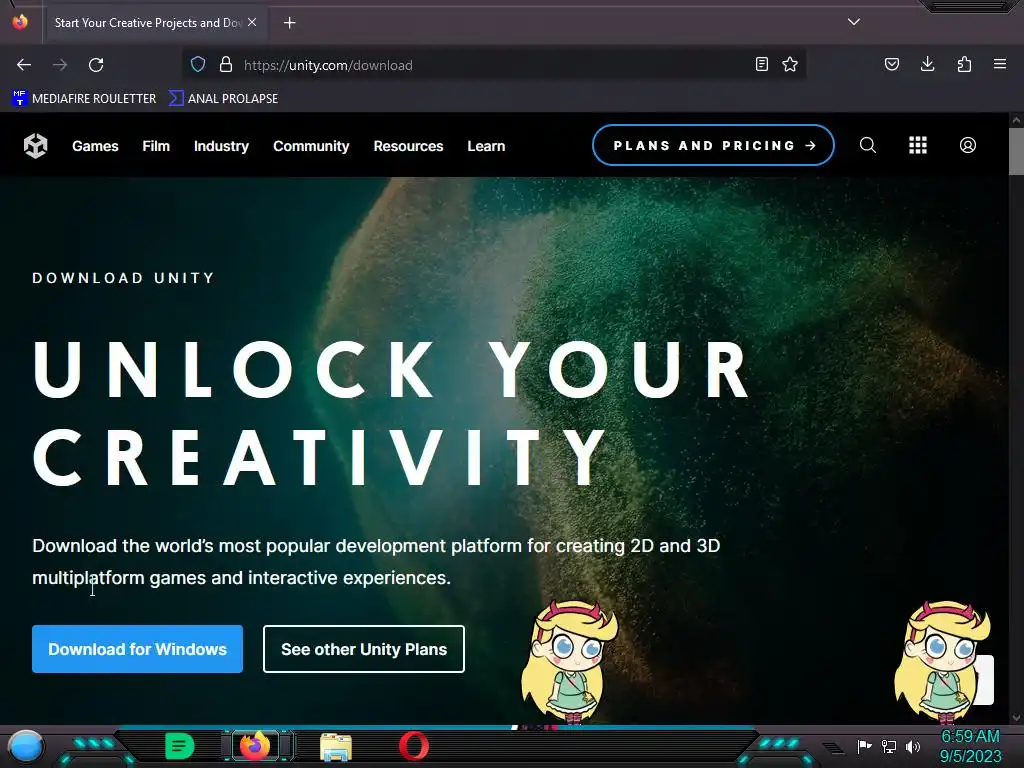The image size is (1024, 768).
Task: Open Unity site search
Action: coord(867,145)
